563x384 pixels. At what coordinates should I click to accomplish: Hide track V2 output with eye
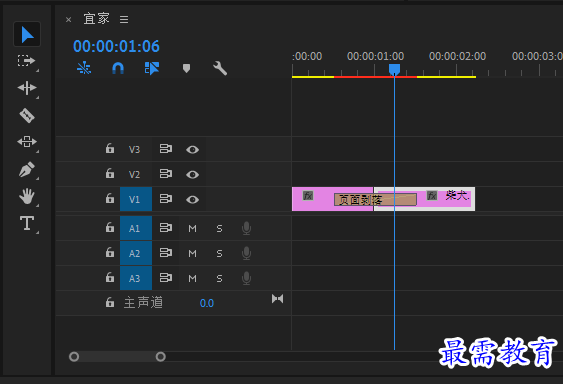pyautogui.click(x=192, y=175)
